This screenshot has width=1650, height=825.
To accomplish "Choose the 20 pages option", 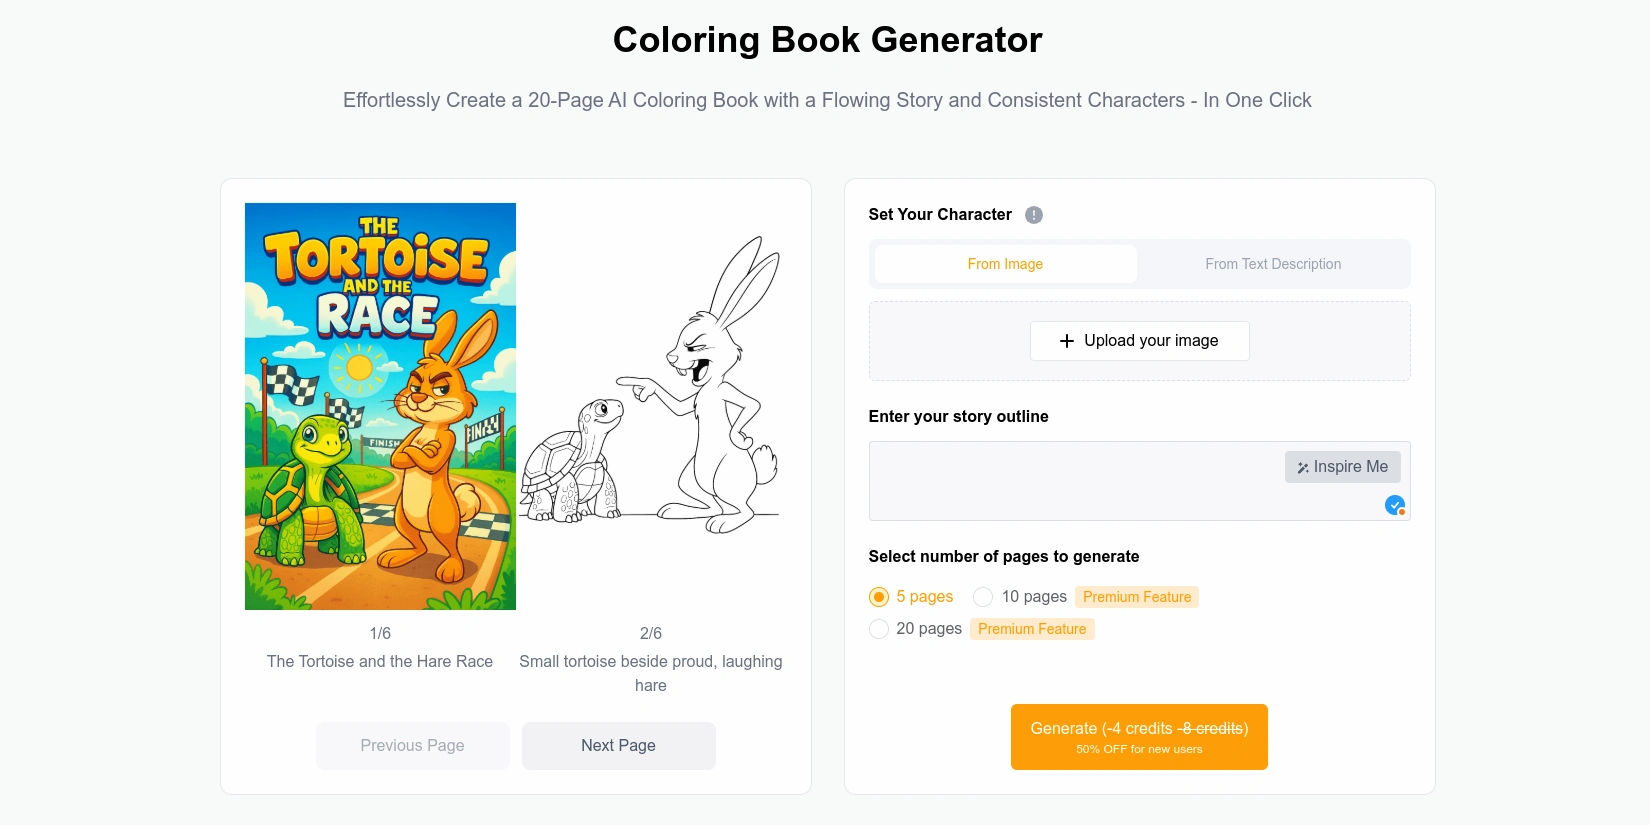I will click(878, 628).
